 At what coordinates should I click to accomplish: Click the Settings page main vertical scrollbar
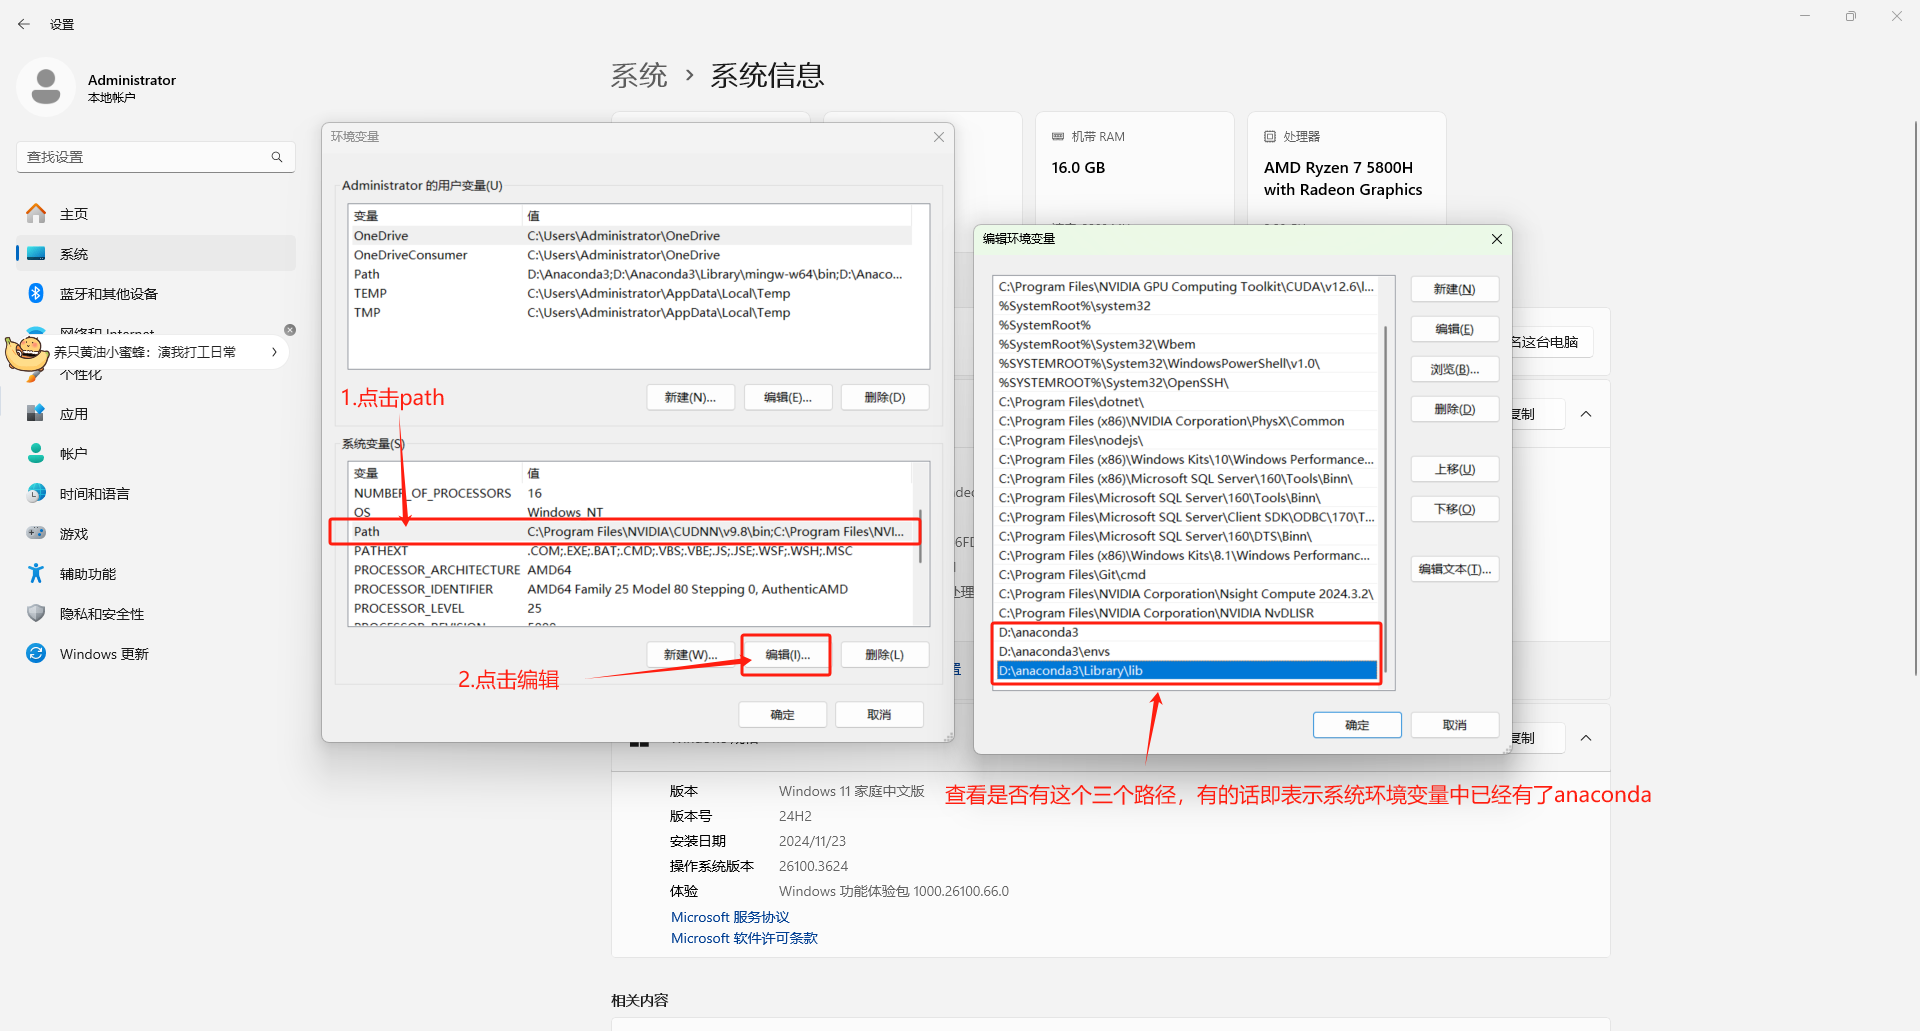[1915, 400]
